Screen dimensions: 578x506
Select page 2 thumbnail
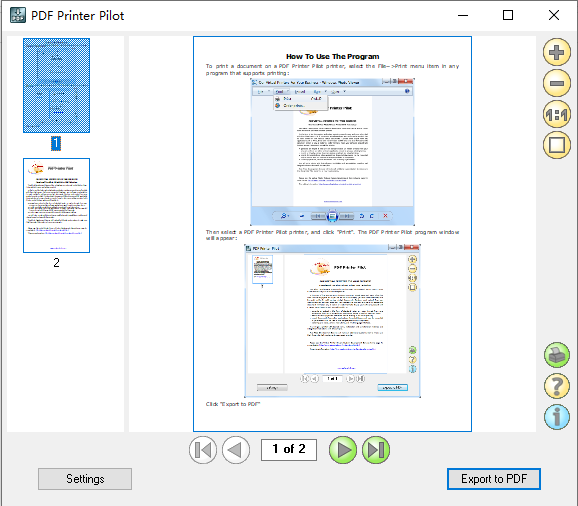click(56, 205)
